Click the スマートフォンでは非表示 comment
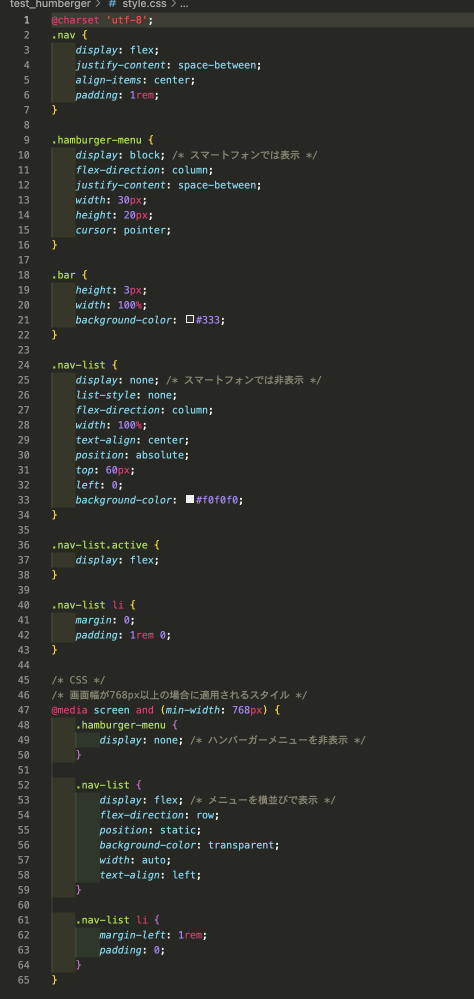 tap(243, 380)
